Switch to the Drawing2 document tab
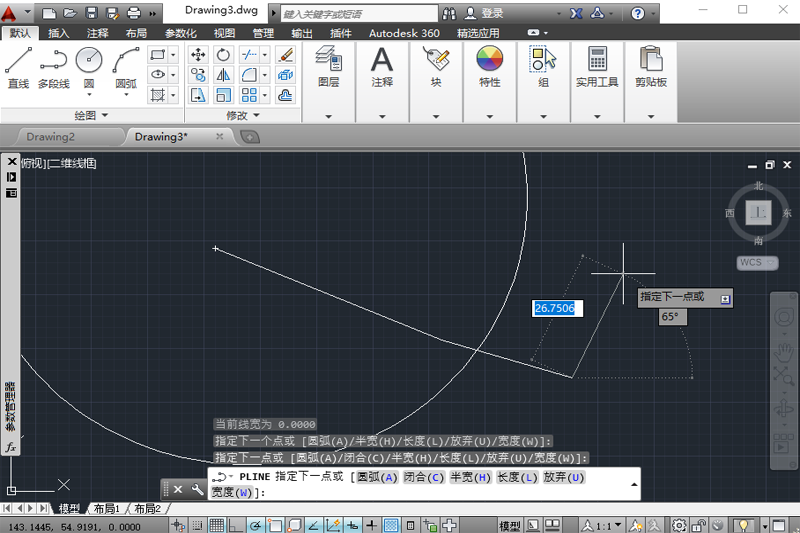800x533 pixels. click(x=51, y=137)
